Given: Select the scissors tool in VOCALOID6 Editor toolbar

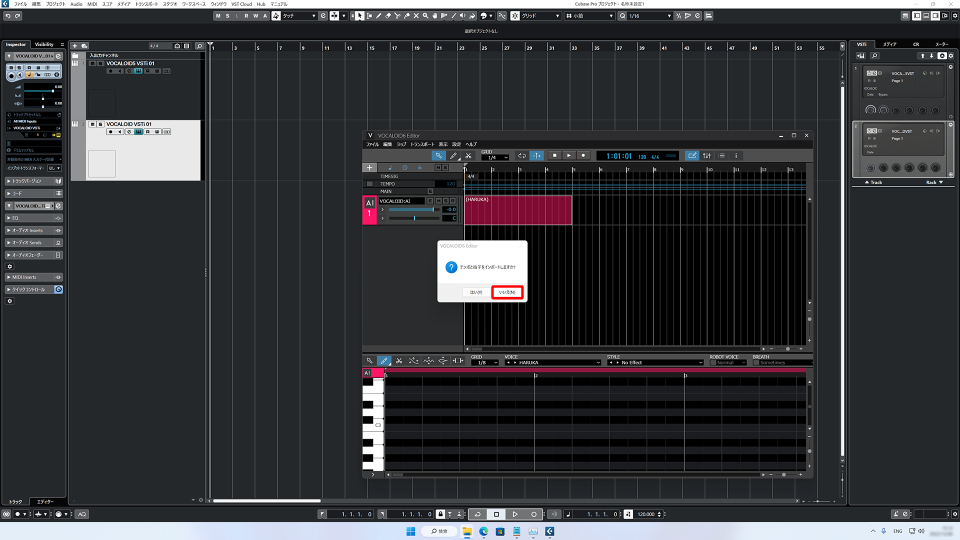Looking at the screenshot, I should (x=468, y=156).
